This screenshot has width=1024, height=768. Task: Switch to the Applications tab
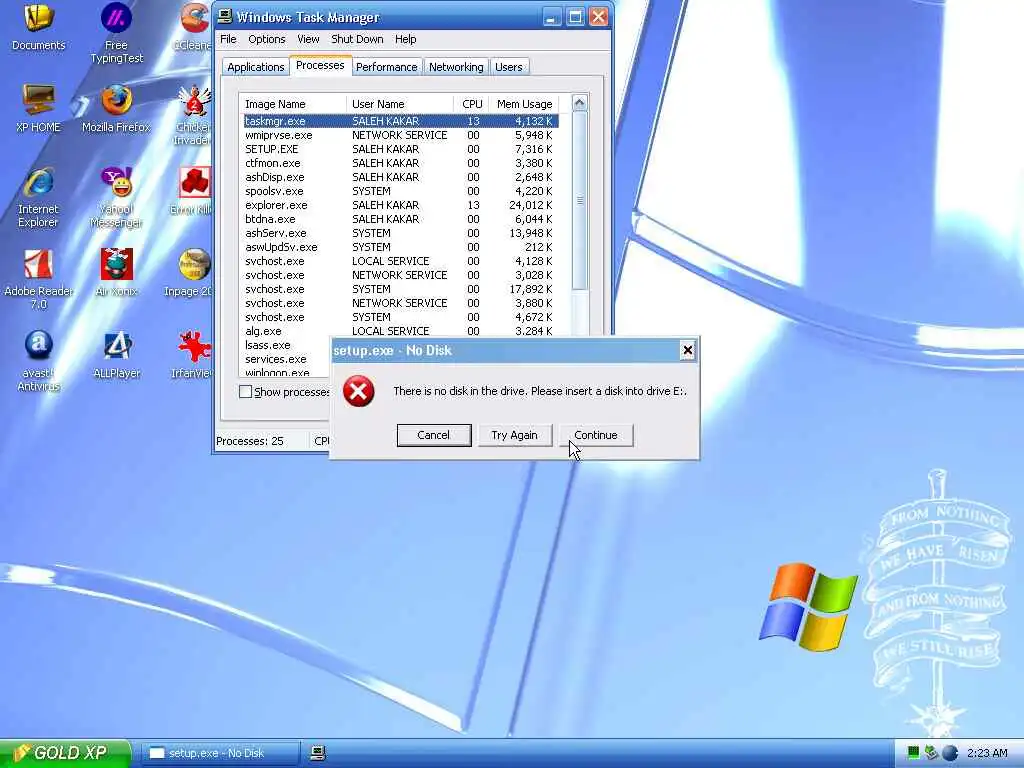[x=255, y=67]
